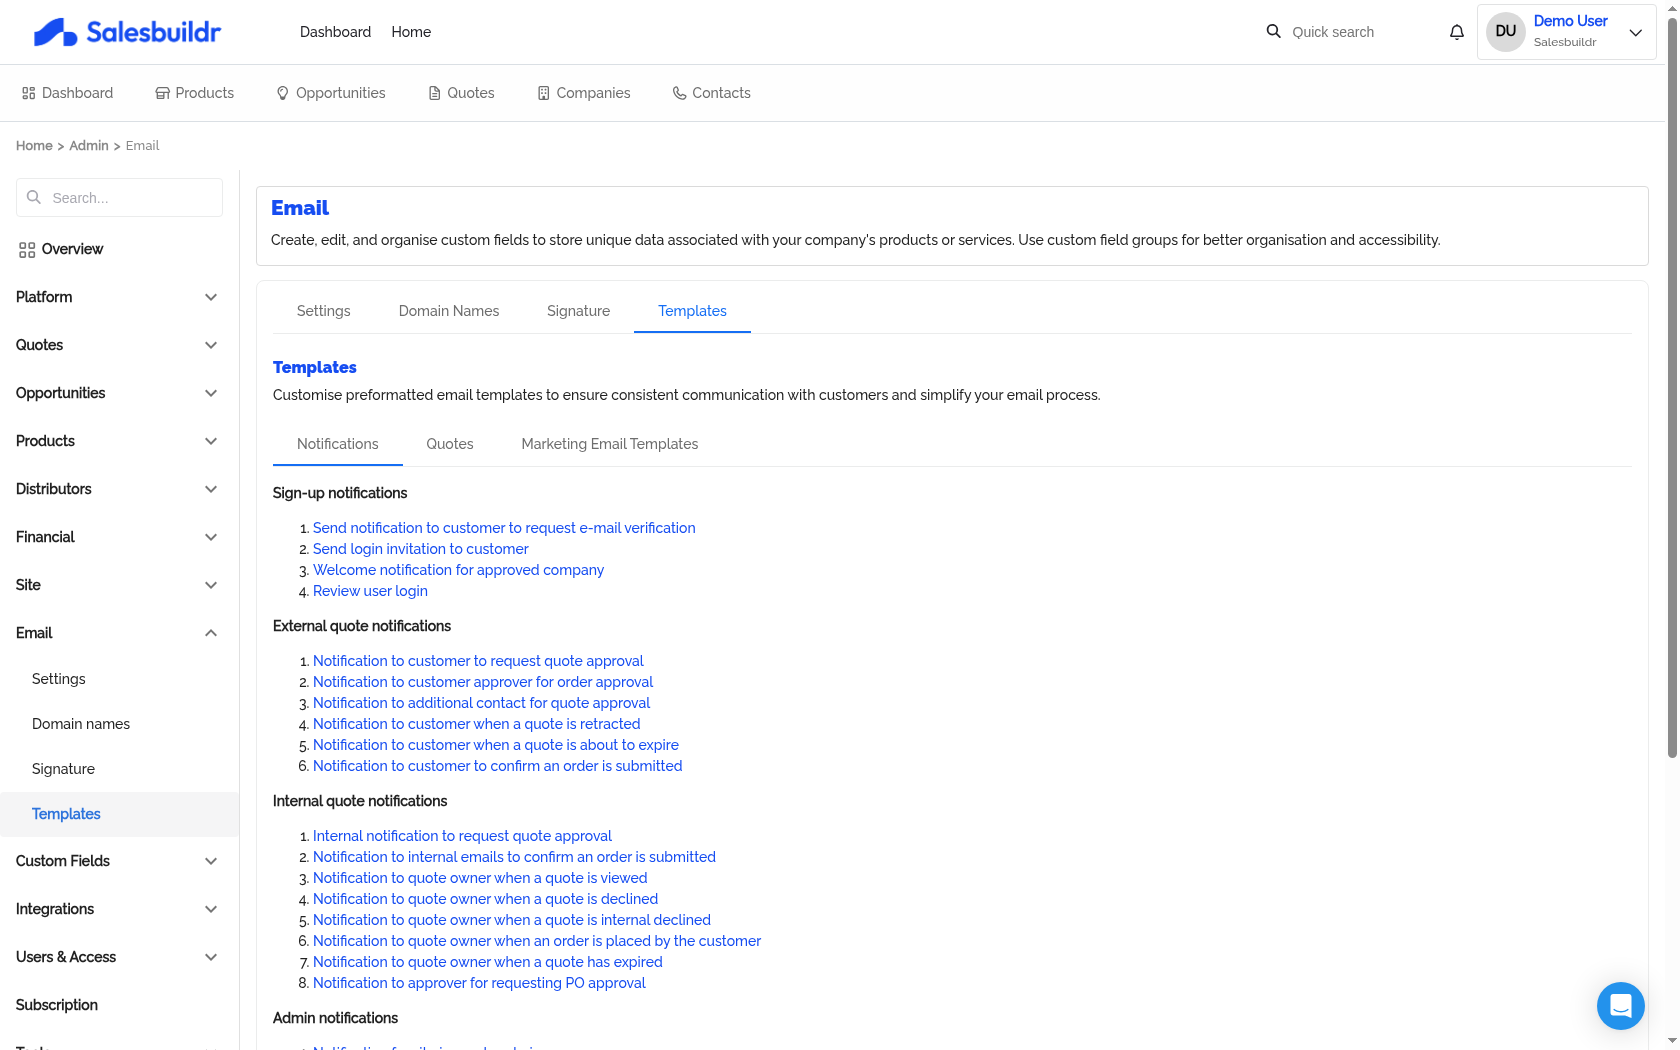Image resolution: width=1680 pixels, height=1050 pixels.
Task: Open quote is about to expire notification
Action: tap(496, 745)
